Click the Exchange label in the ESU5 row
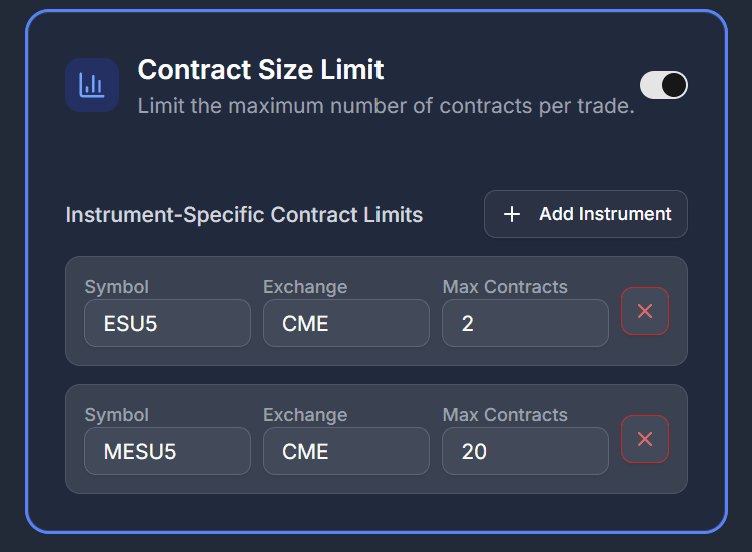The image size is (752, 552). pyautogui.click(x=305, y=287)
